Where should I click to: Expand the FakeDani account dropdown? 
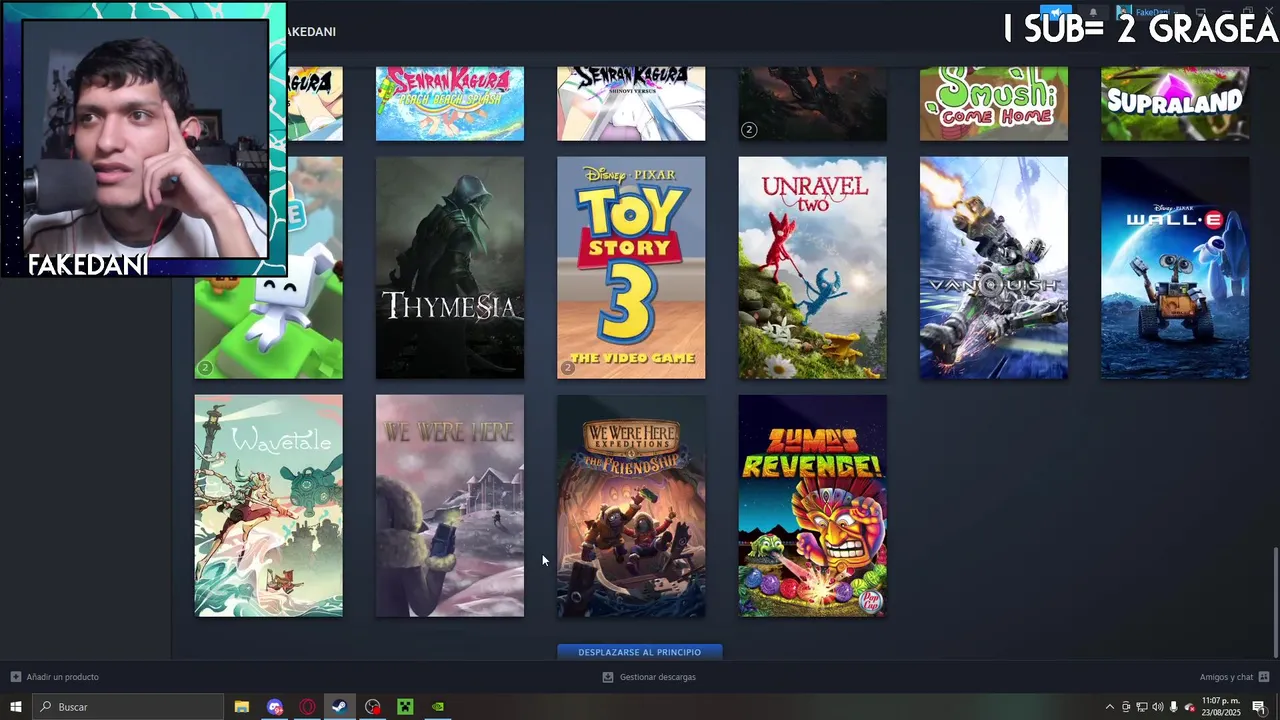[x=1150, y=13]
